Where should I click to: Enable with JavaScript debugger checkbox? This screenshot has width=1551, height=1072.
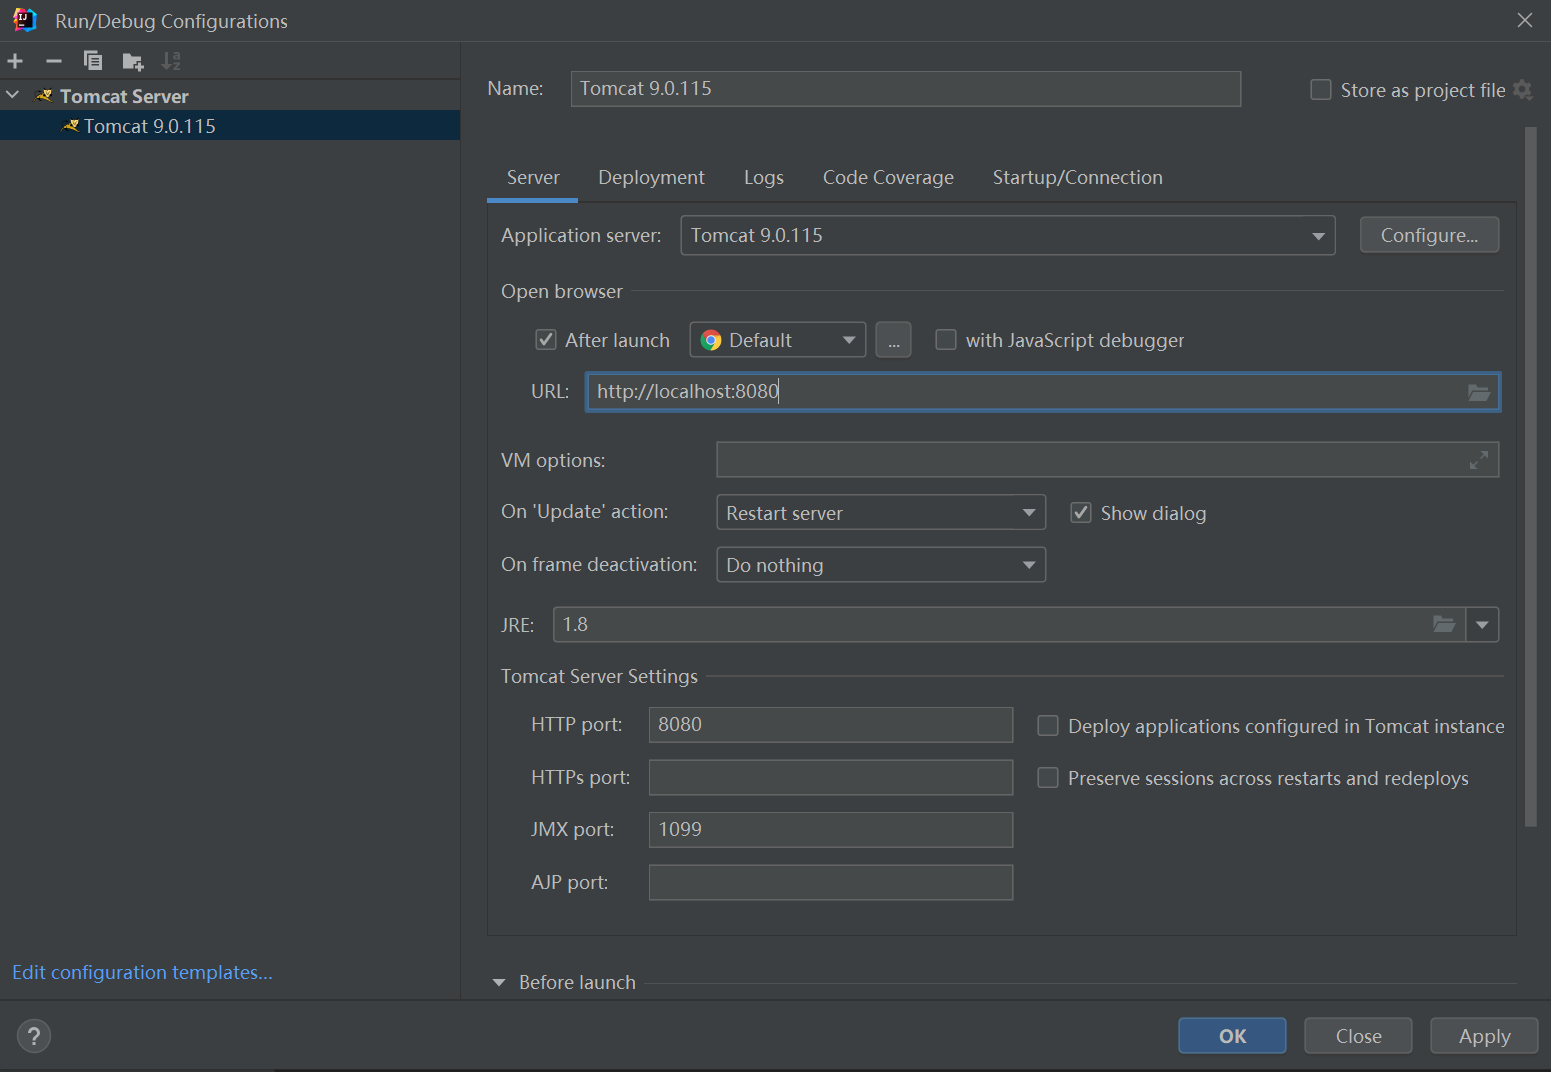(946, 340)
